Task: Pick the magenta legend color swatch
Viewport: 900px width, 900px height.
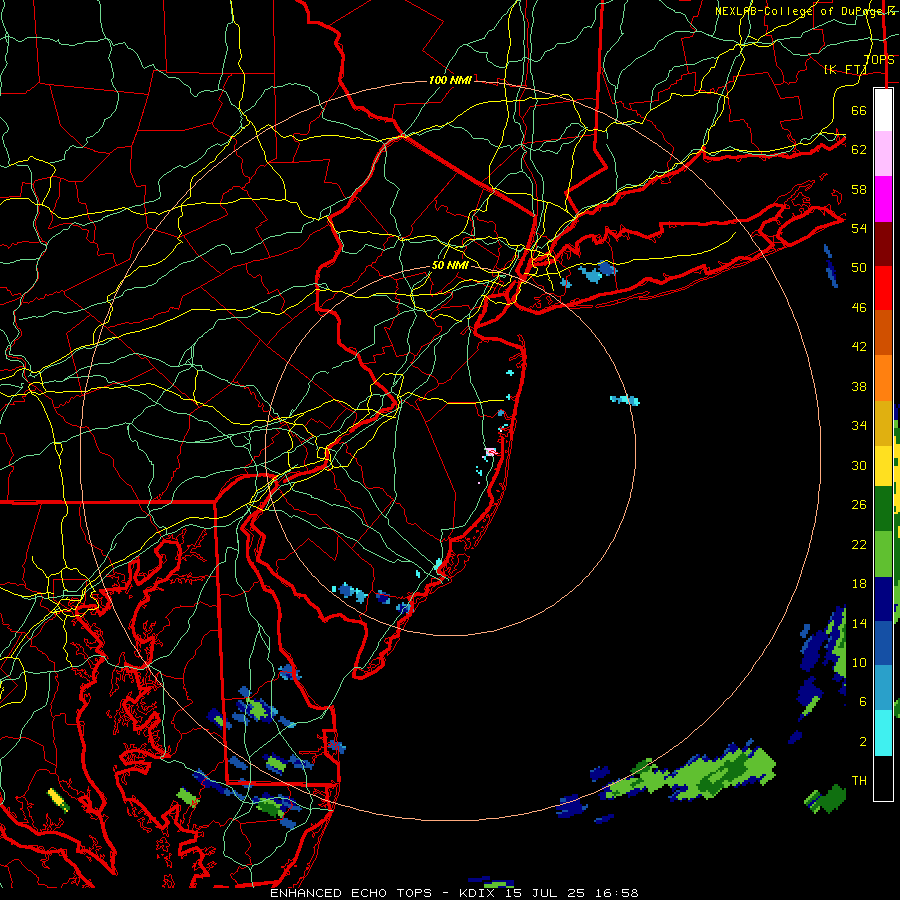Action: click(x=883, y=199)
